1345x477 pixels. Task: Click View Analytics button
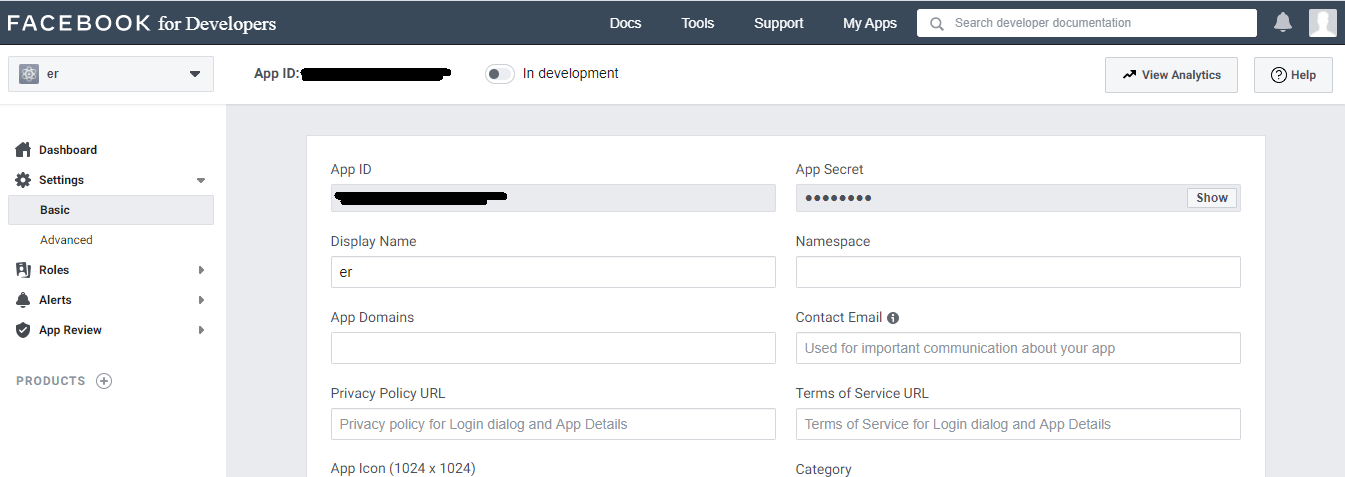click(1171, 75)
